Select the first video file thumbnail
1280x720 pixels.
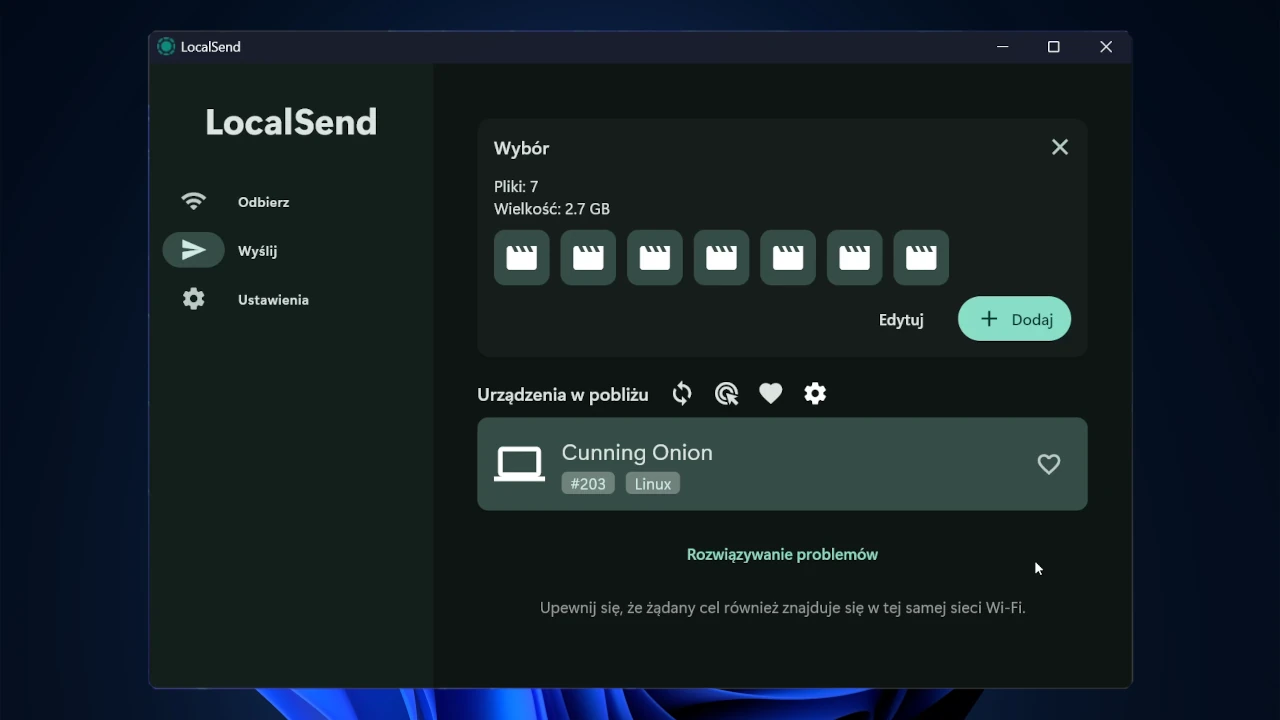coord(522,258)
